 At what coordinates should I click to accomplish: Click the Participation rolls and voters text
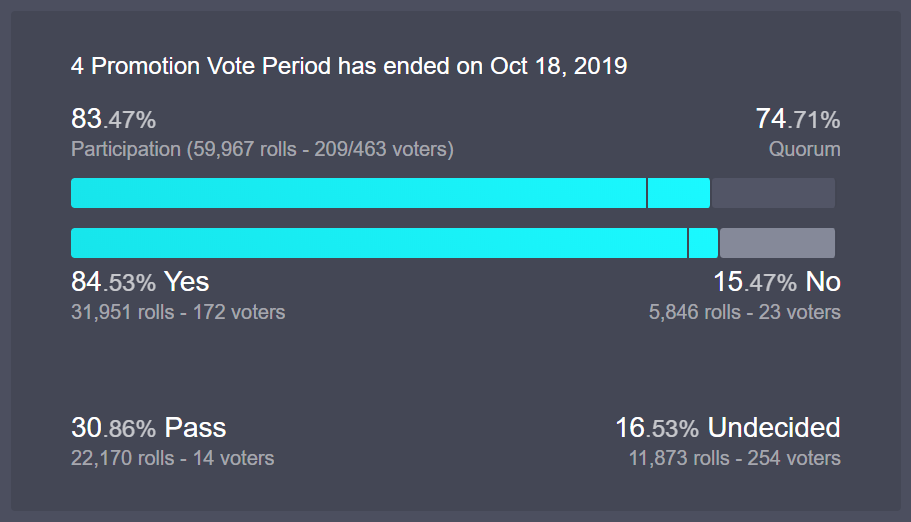click(x=262, y=149)
